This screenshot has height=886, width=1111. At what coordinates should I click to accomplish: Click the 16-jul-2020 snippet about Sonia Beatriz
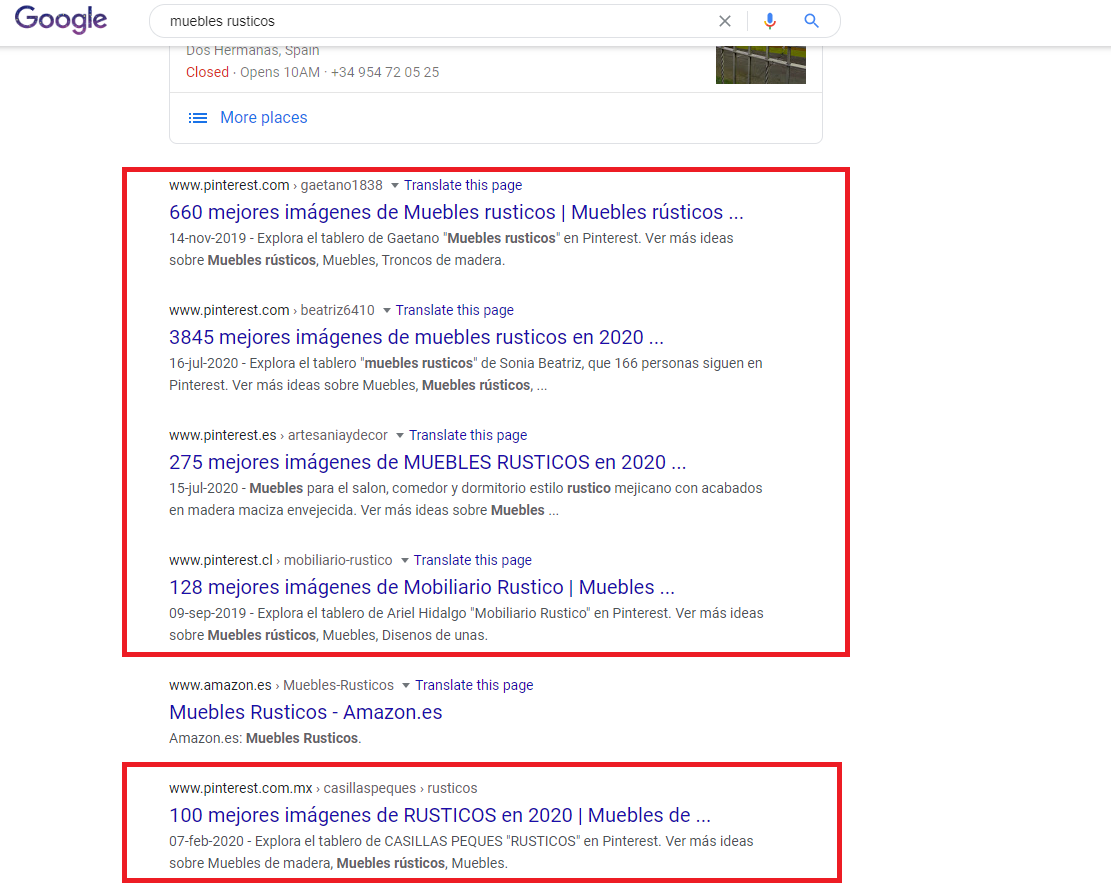[466, 374]
